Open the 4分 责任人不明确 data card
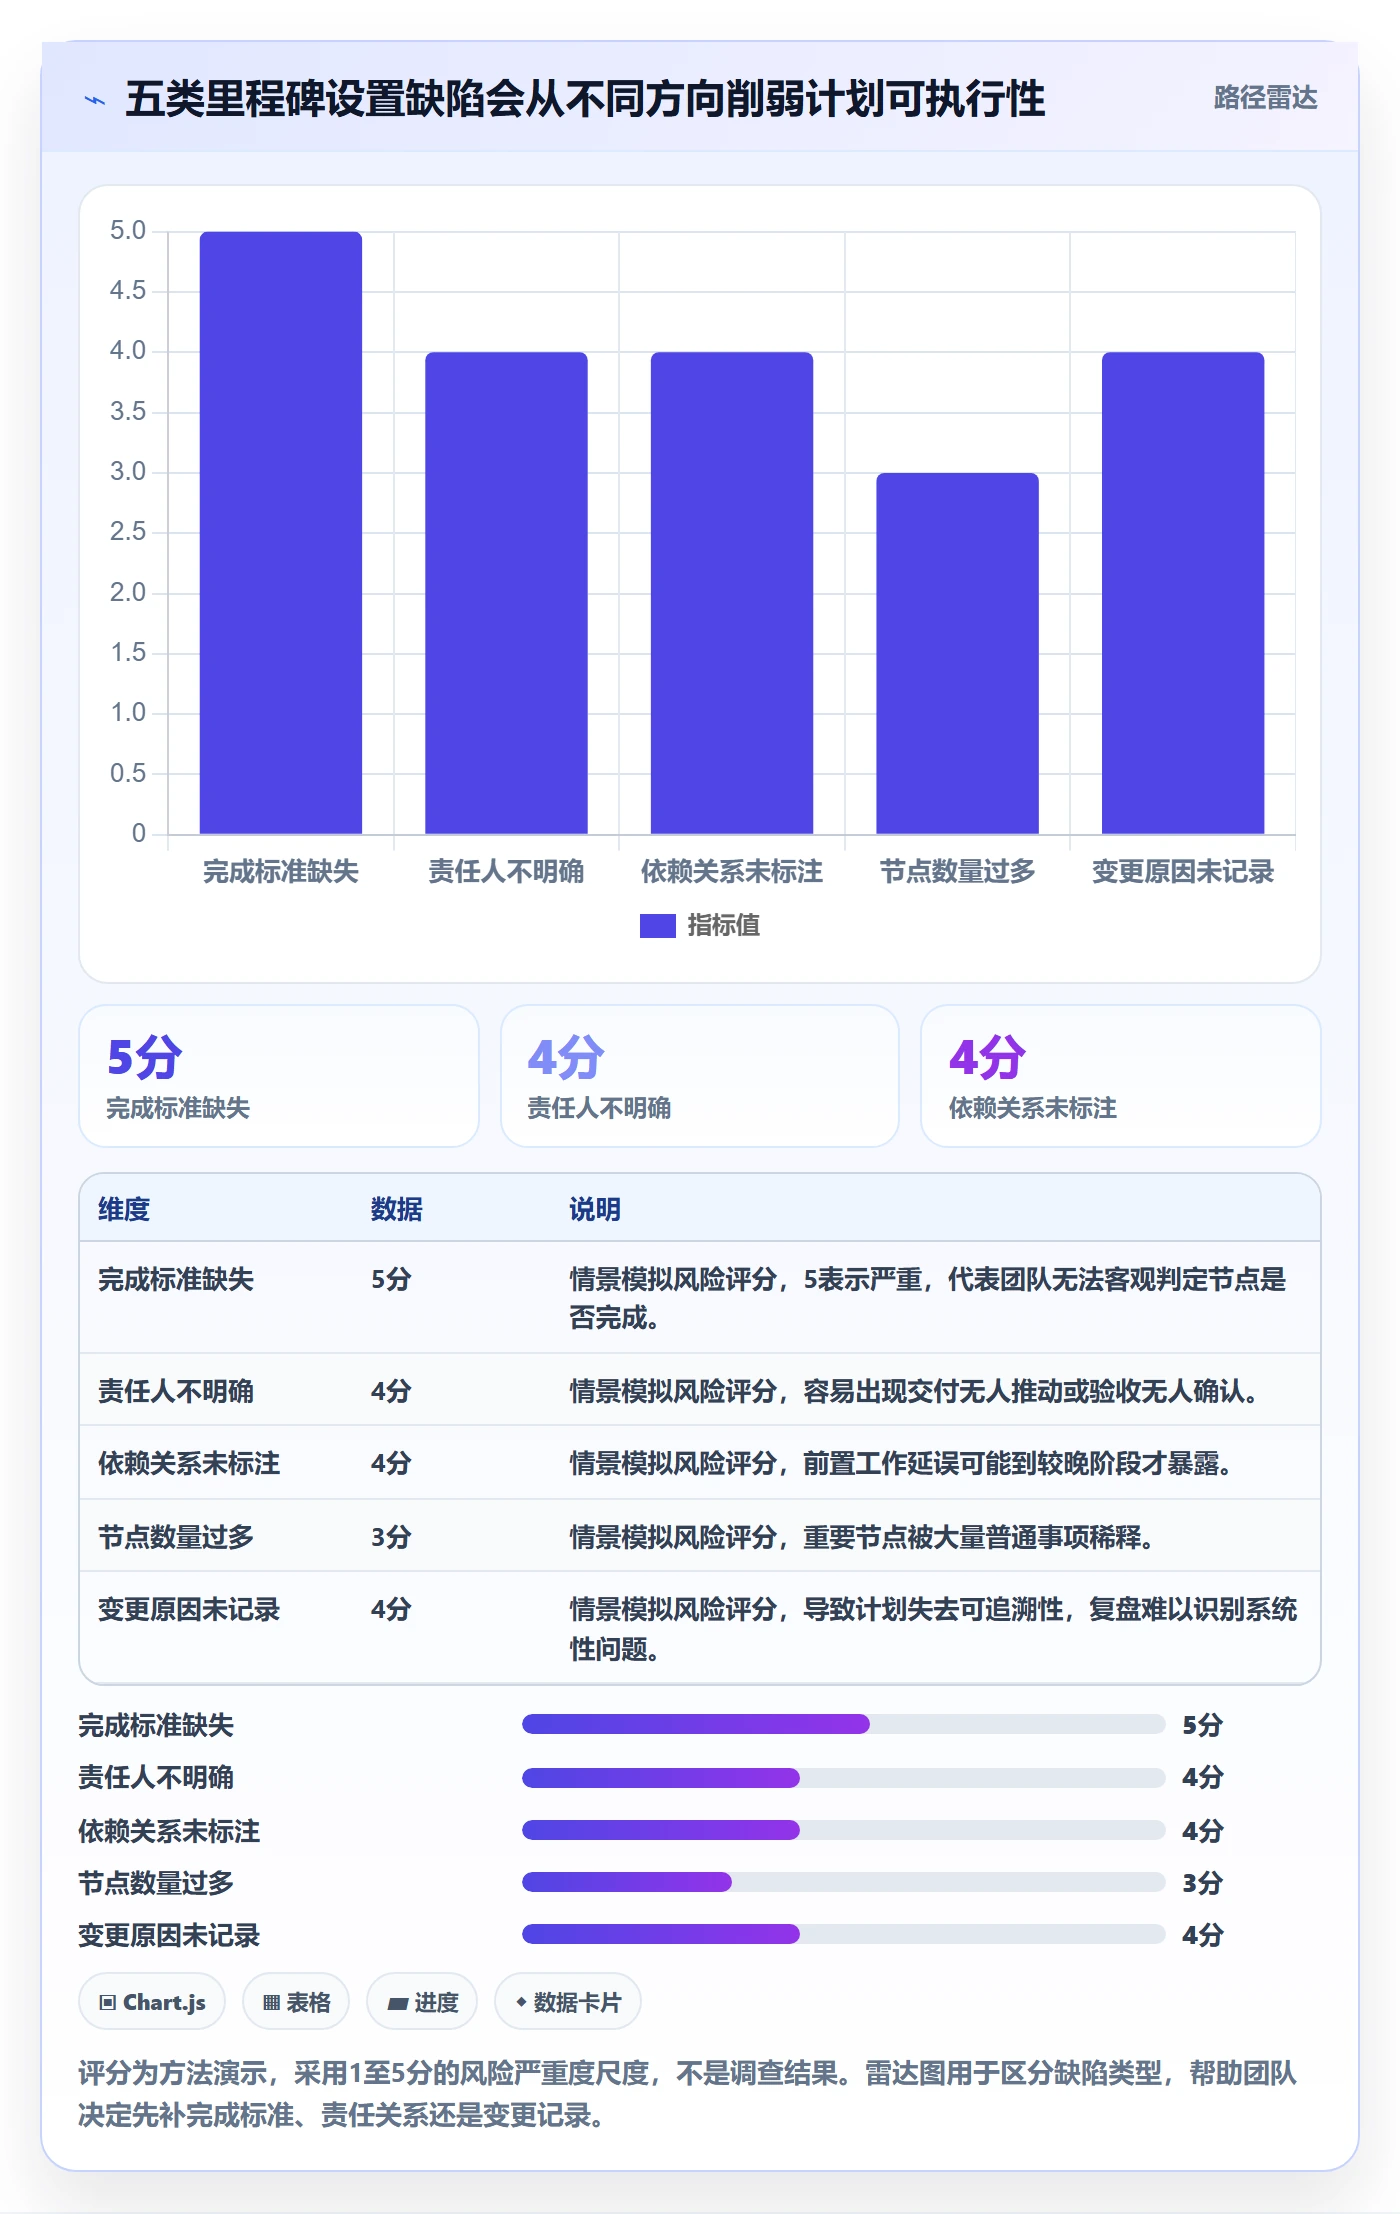 (700, 1076)
